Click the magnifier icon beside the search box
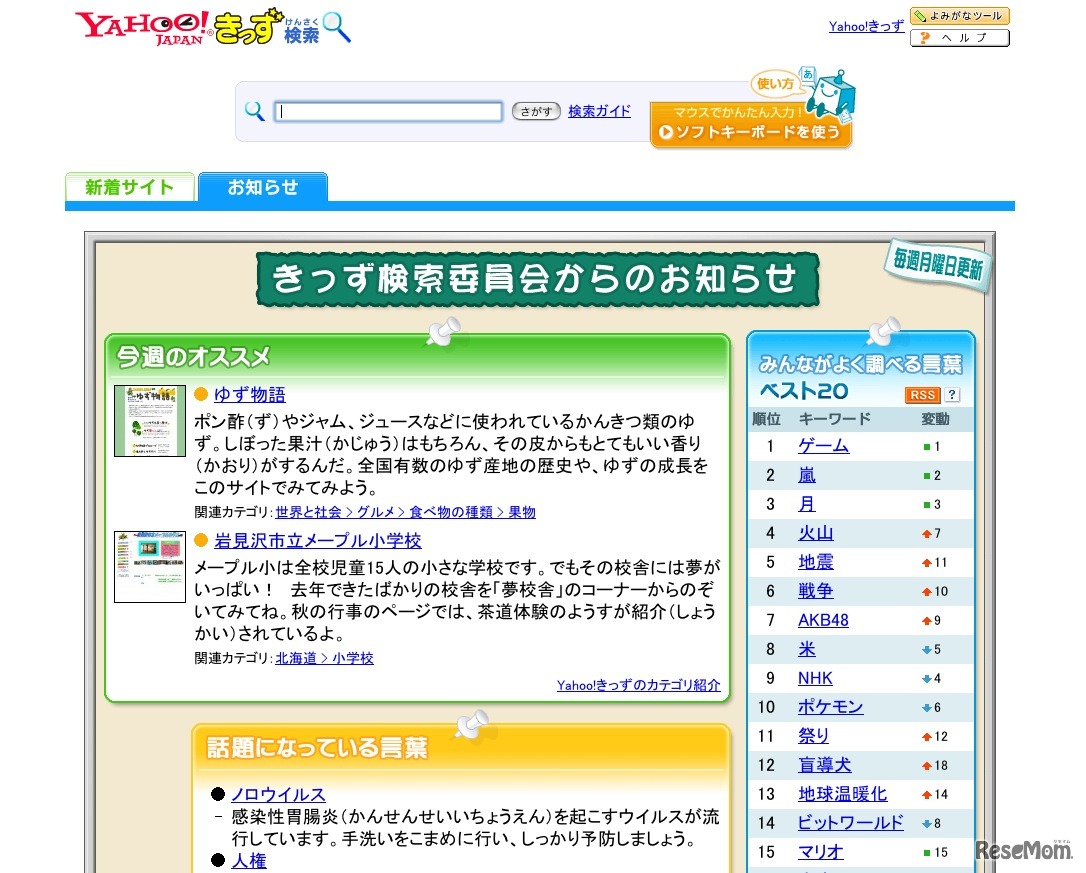The height and width of the screenshot is (873, 1086). 254,111
